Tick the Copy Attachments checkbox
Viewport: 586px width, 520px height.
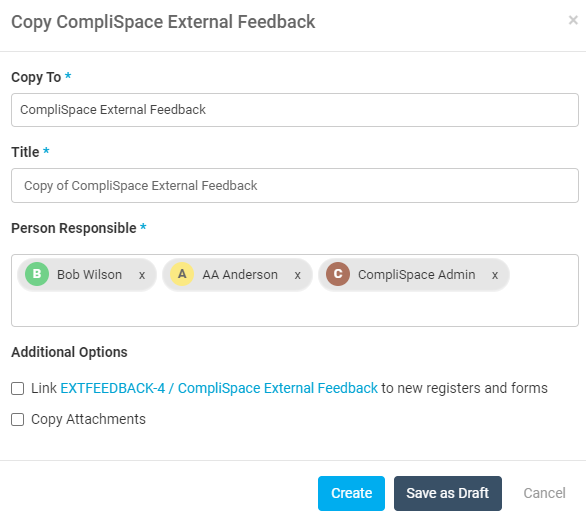point(18,419)
